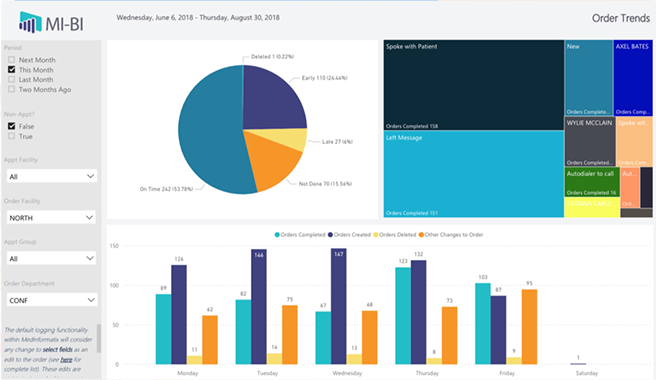
Task: Click Thursday's Orders Completed bar (123)
Action: point(403,316)
